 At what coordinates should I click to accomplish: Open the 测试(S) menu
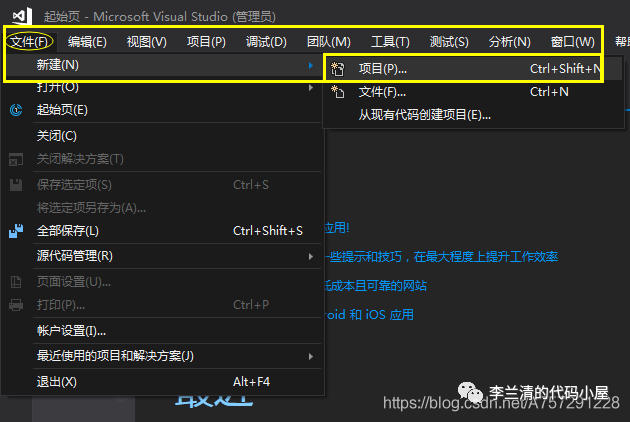tap(449, 41)
